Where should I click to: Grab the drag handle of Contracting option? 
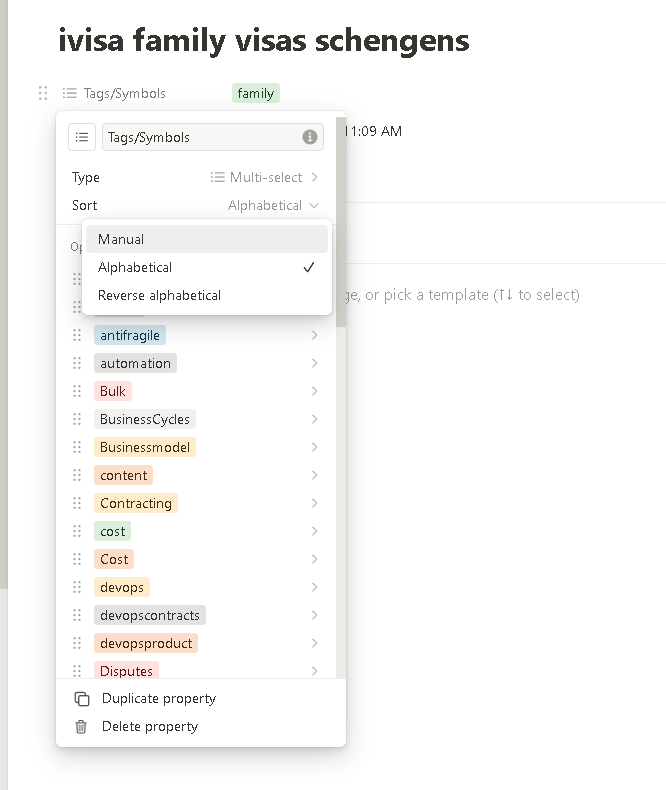[77, 503]
